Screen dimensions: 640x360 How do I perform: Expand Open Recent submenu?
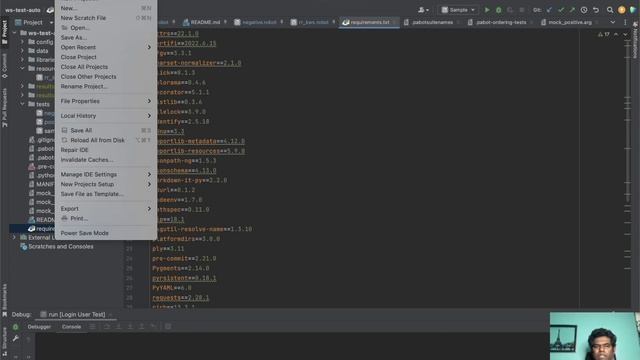coord(106,47)
